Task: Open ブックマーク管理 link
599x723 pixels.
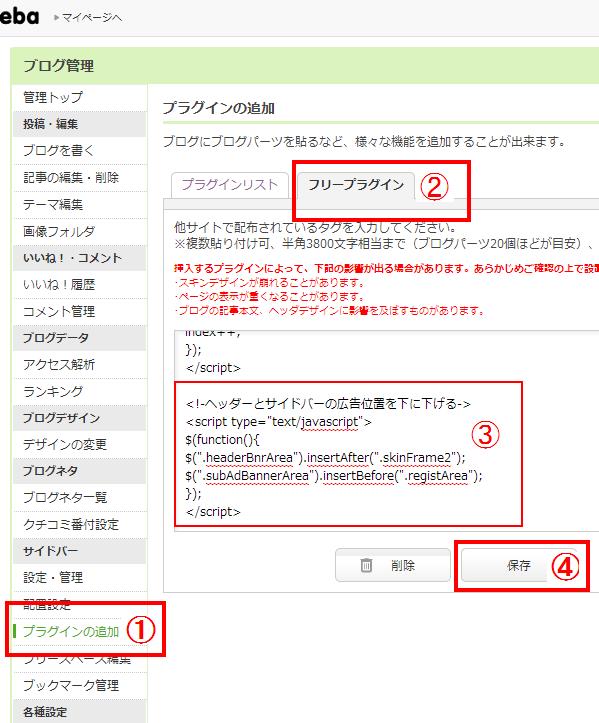Action: [71, 685]
